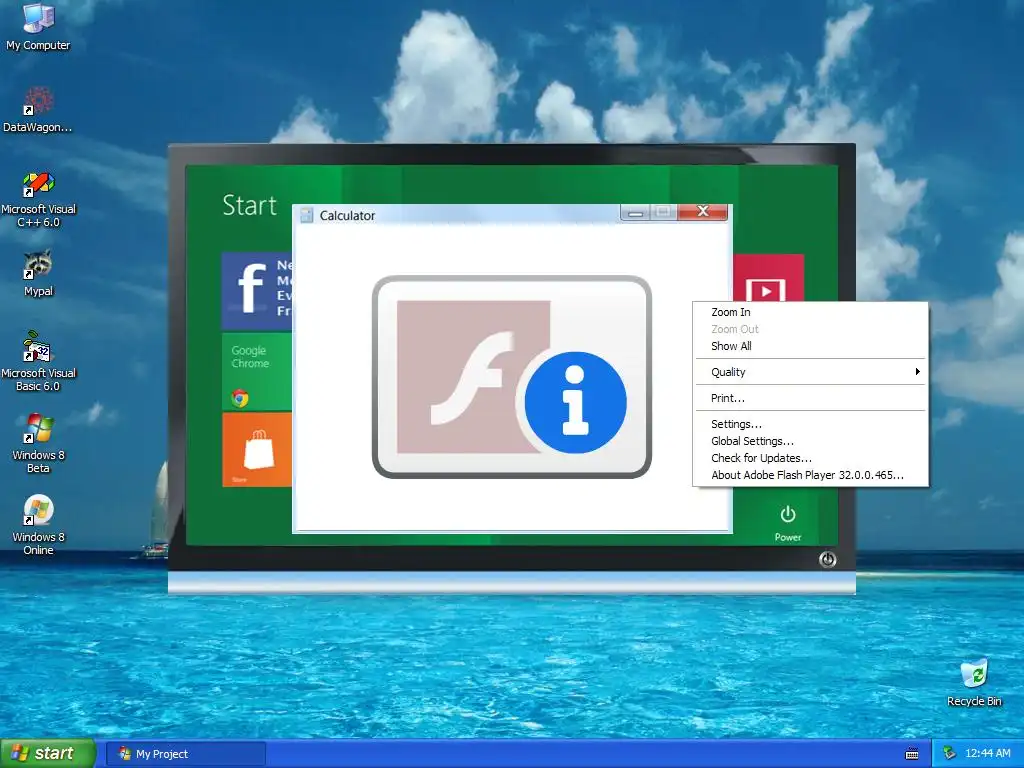Image resolution: width=1024 pixels, height=768 pixels.
Task: Click the monitor power button icon
Action: click(x=827, y=560)
